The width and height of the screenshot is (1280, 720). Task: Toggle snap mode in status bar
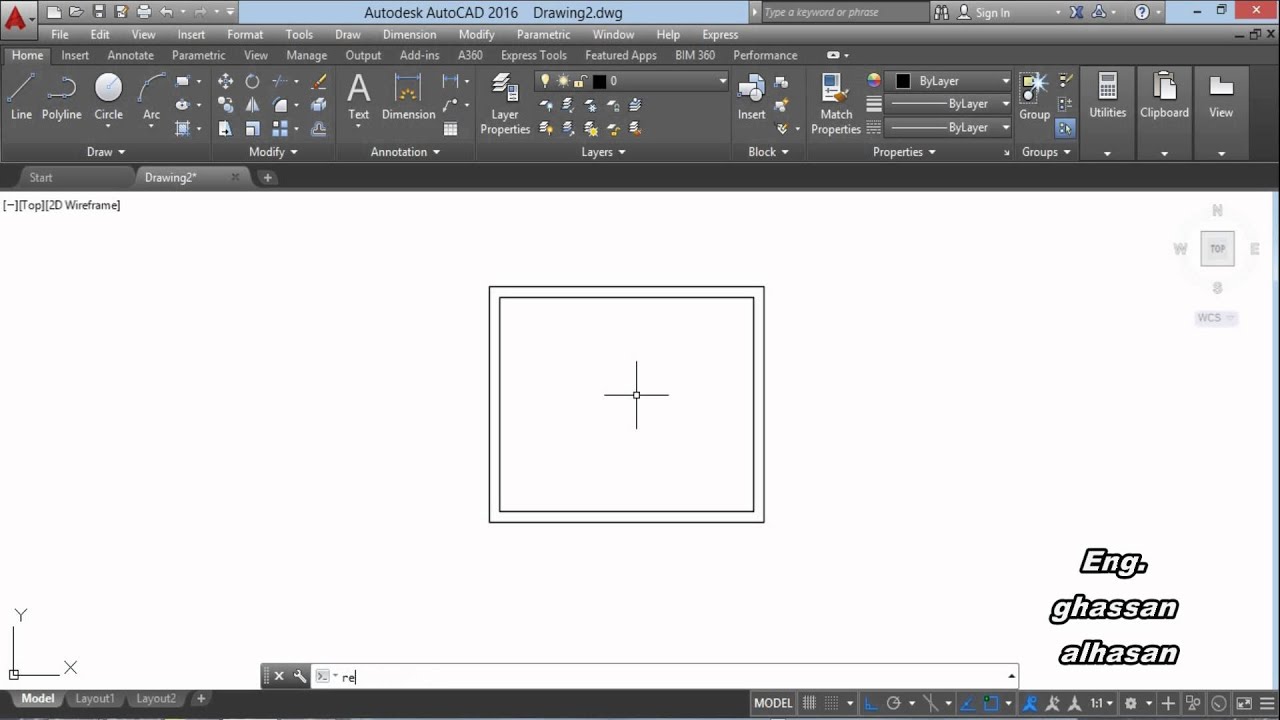coord(831,703)
